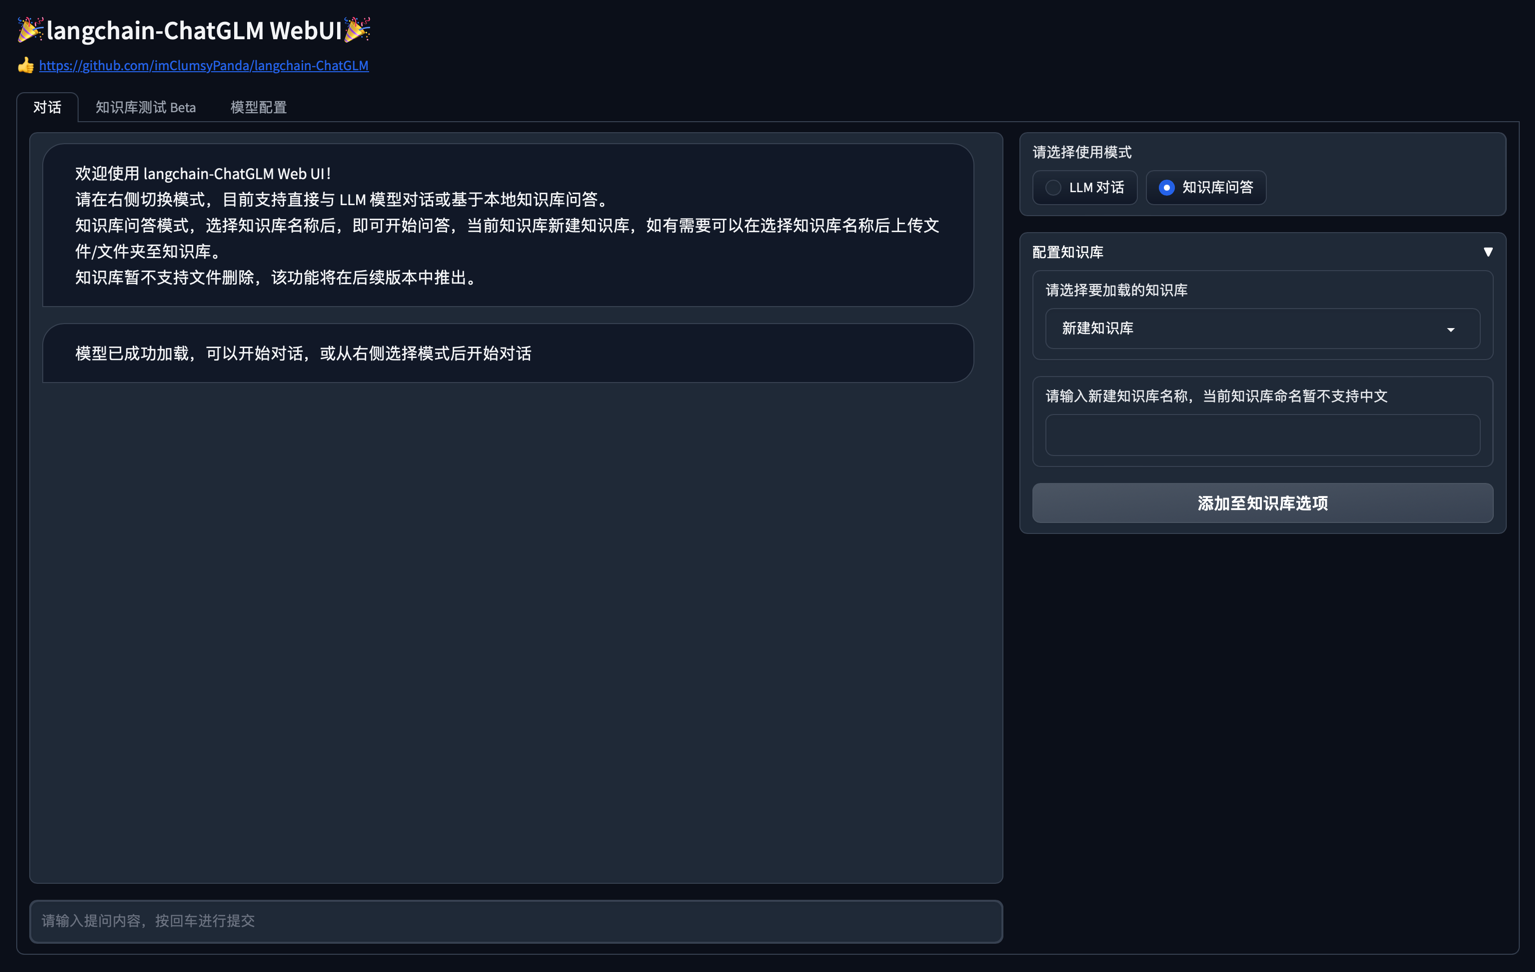Click the party popper emoji after WebUI
Image resolution: width=1535 pixels, height=972 pixels.
pos(357,30)
